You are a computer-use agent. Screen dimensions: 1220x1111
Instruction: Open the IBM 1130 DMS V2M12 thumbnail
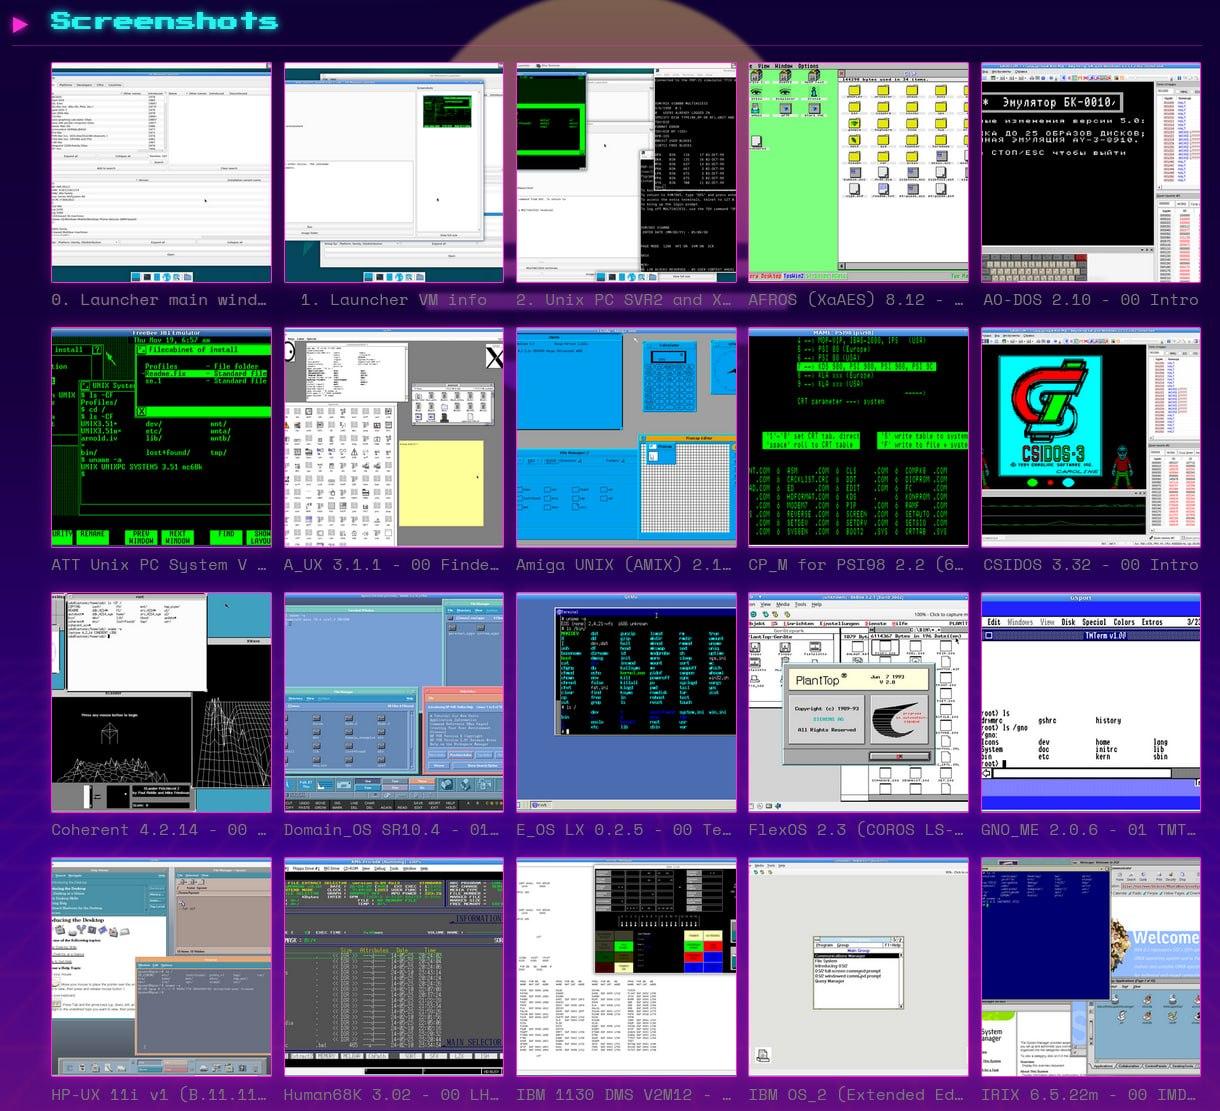626,967
